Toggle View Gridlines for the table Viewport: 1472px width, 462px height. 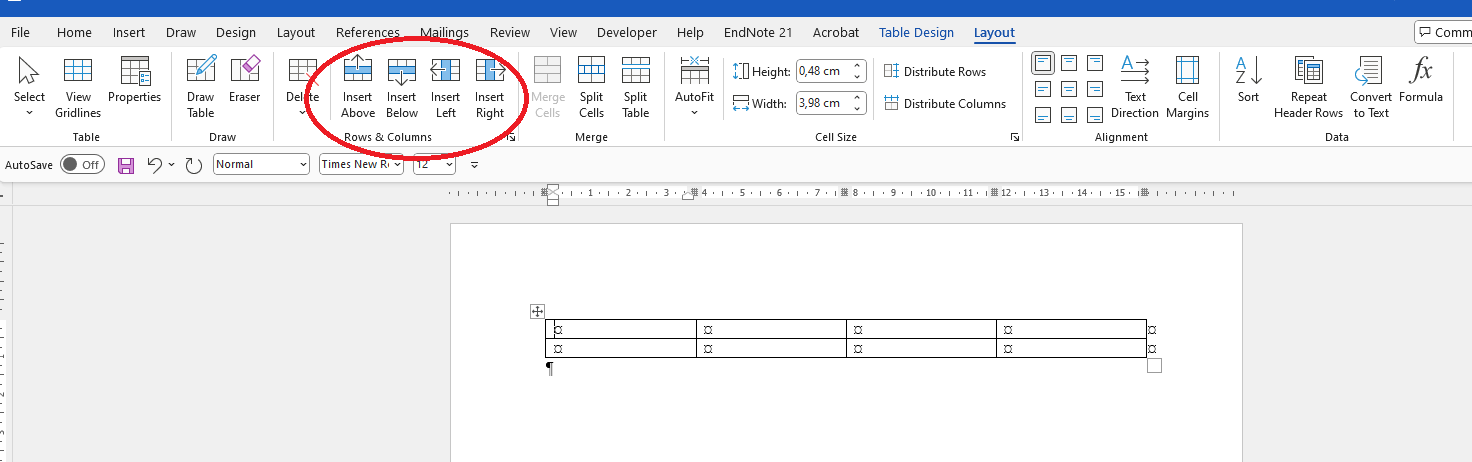pyautogui.click(x=78, y=87)
